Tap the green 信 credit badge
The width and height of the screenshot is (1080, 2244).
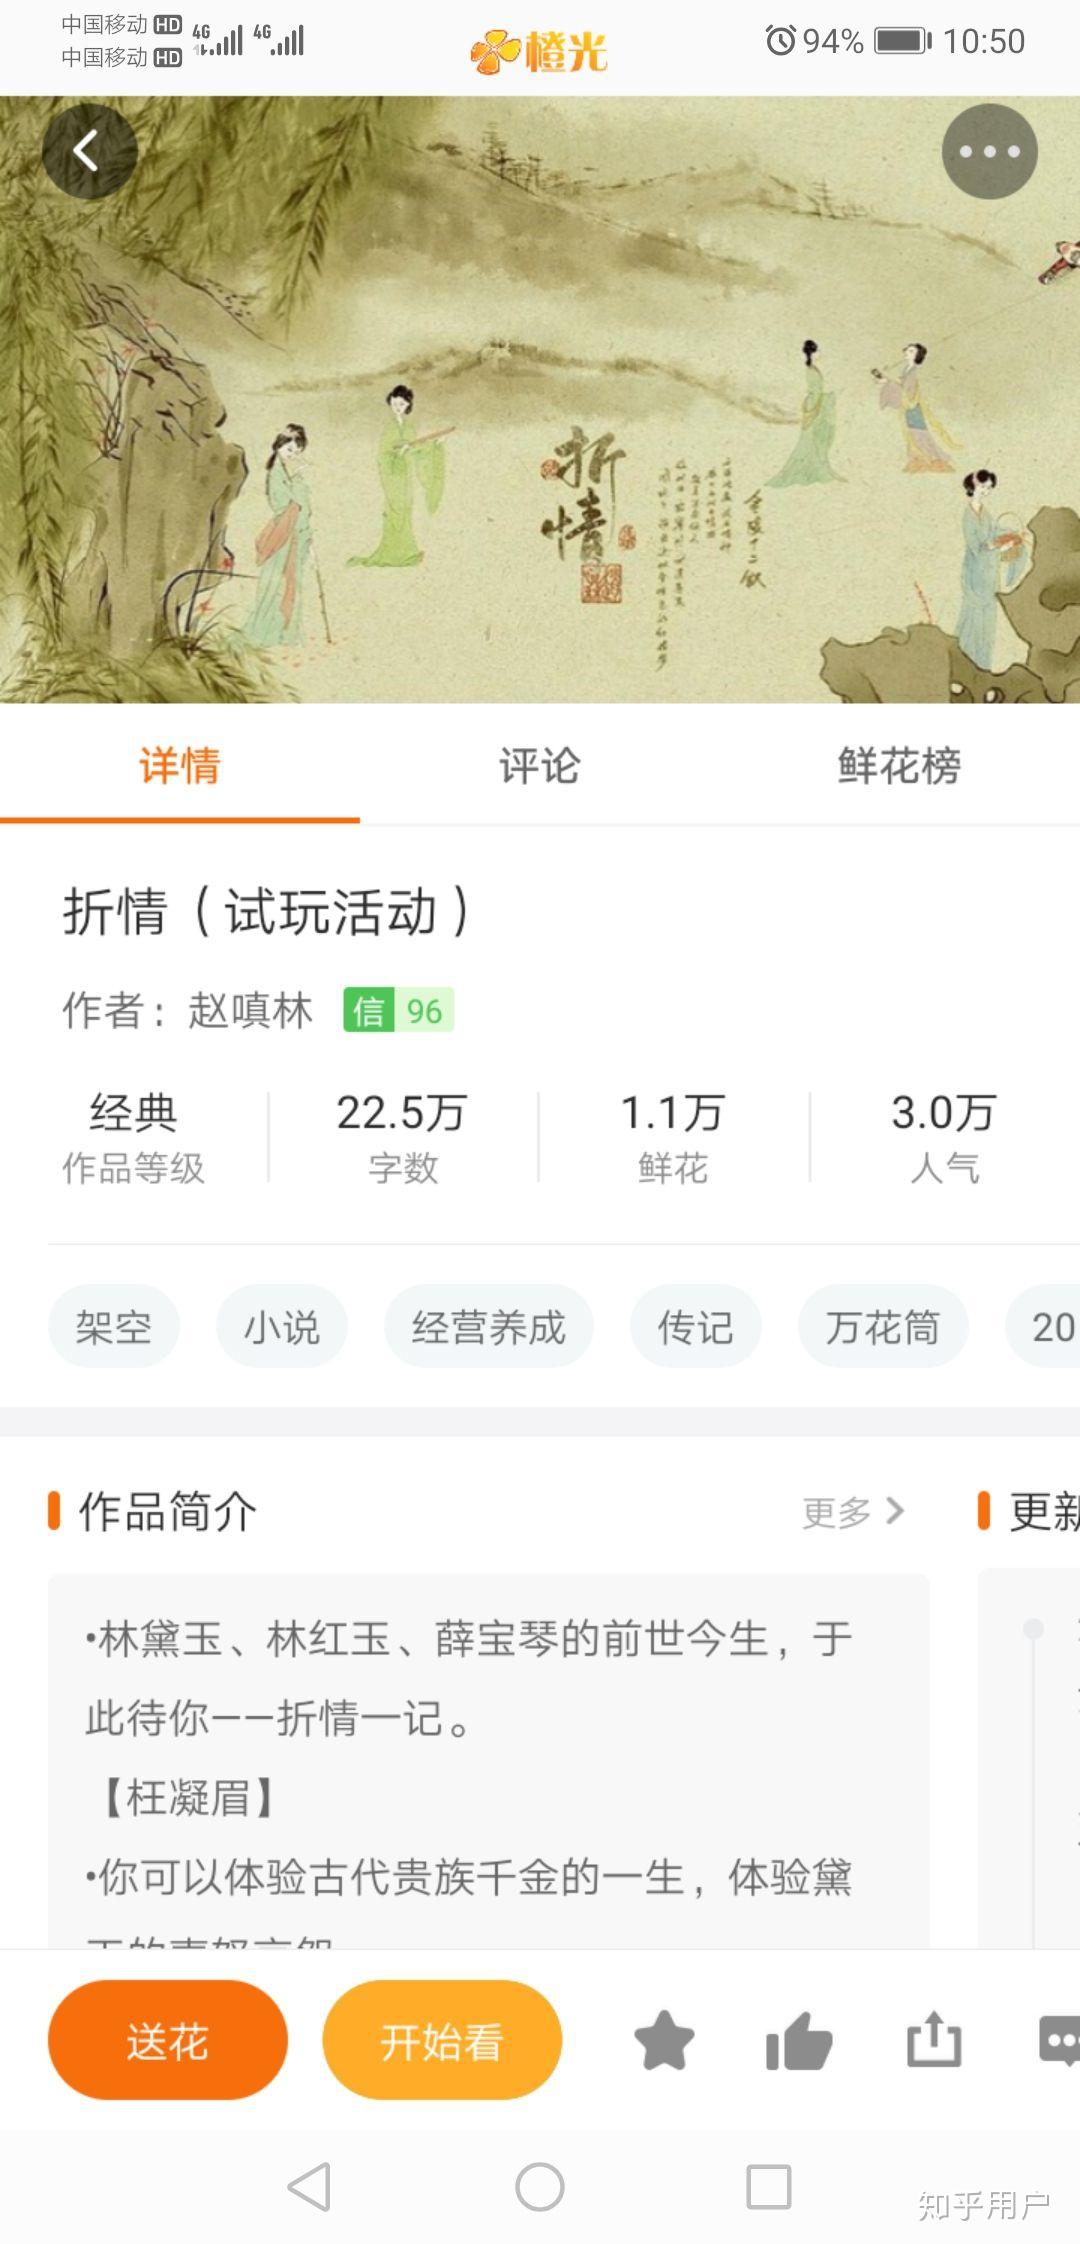tap(398, 1010)
